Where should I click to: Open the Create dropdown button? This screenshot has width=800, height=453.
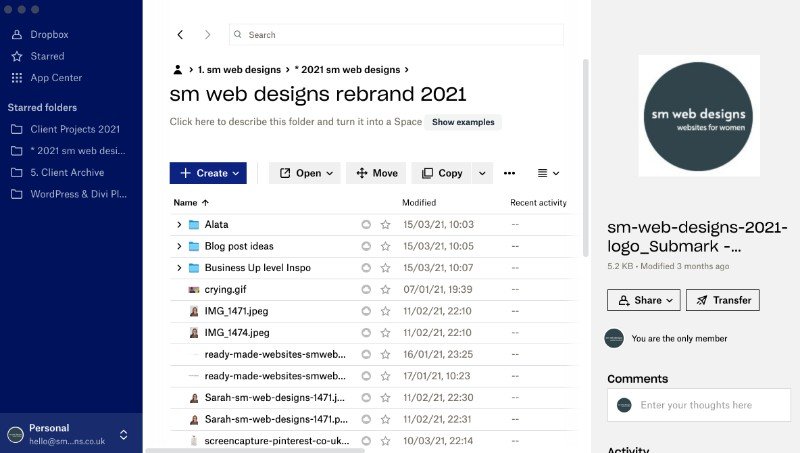pos(208,173)
